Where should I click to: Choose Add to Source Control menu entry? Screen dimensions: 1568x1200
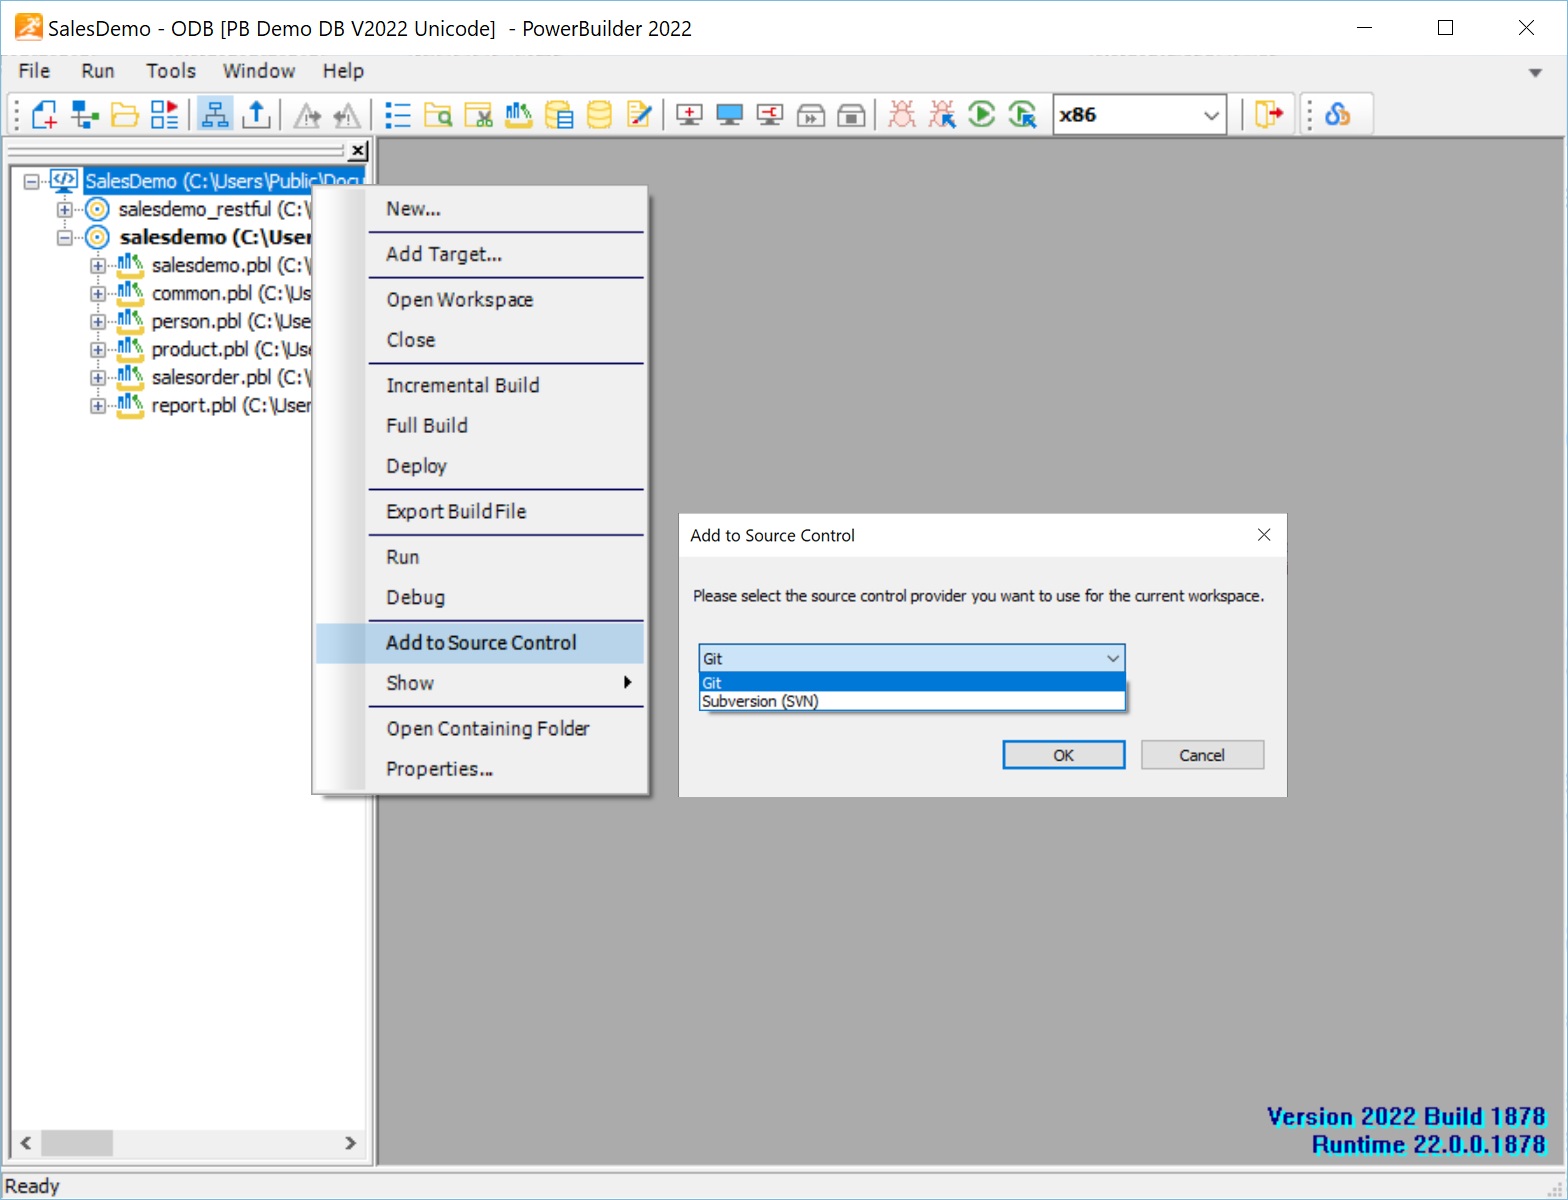[x=480, y=643]
